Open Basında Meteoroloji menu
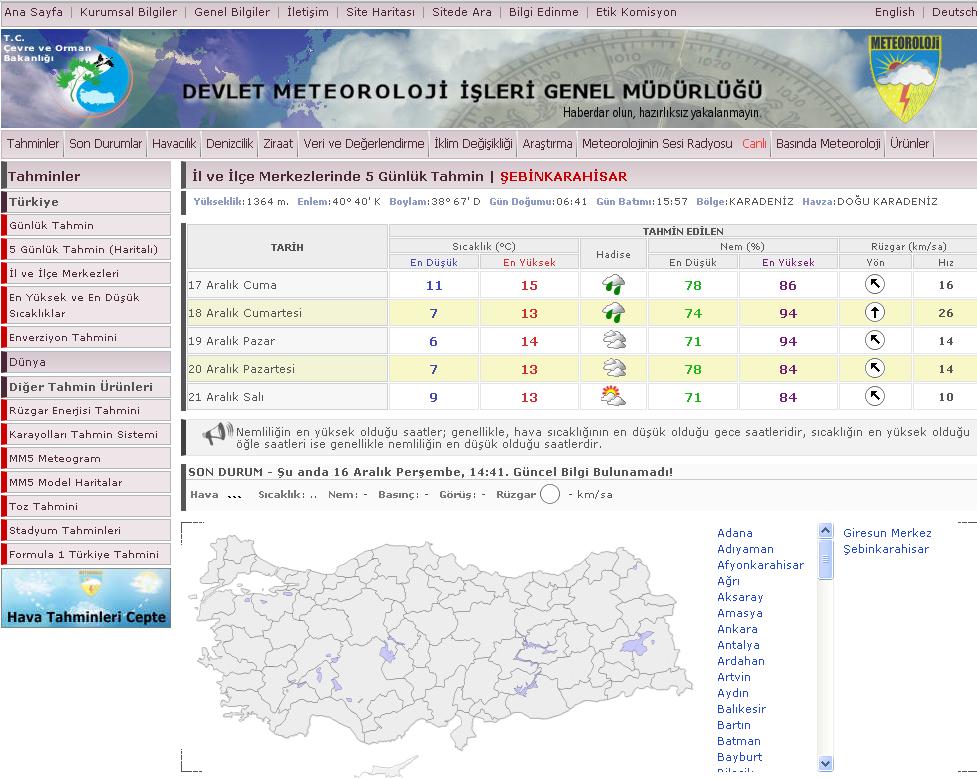This screenshot has width=977, height=778. 828,144
